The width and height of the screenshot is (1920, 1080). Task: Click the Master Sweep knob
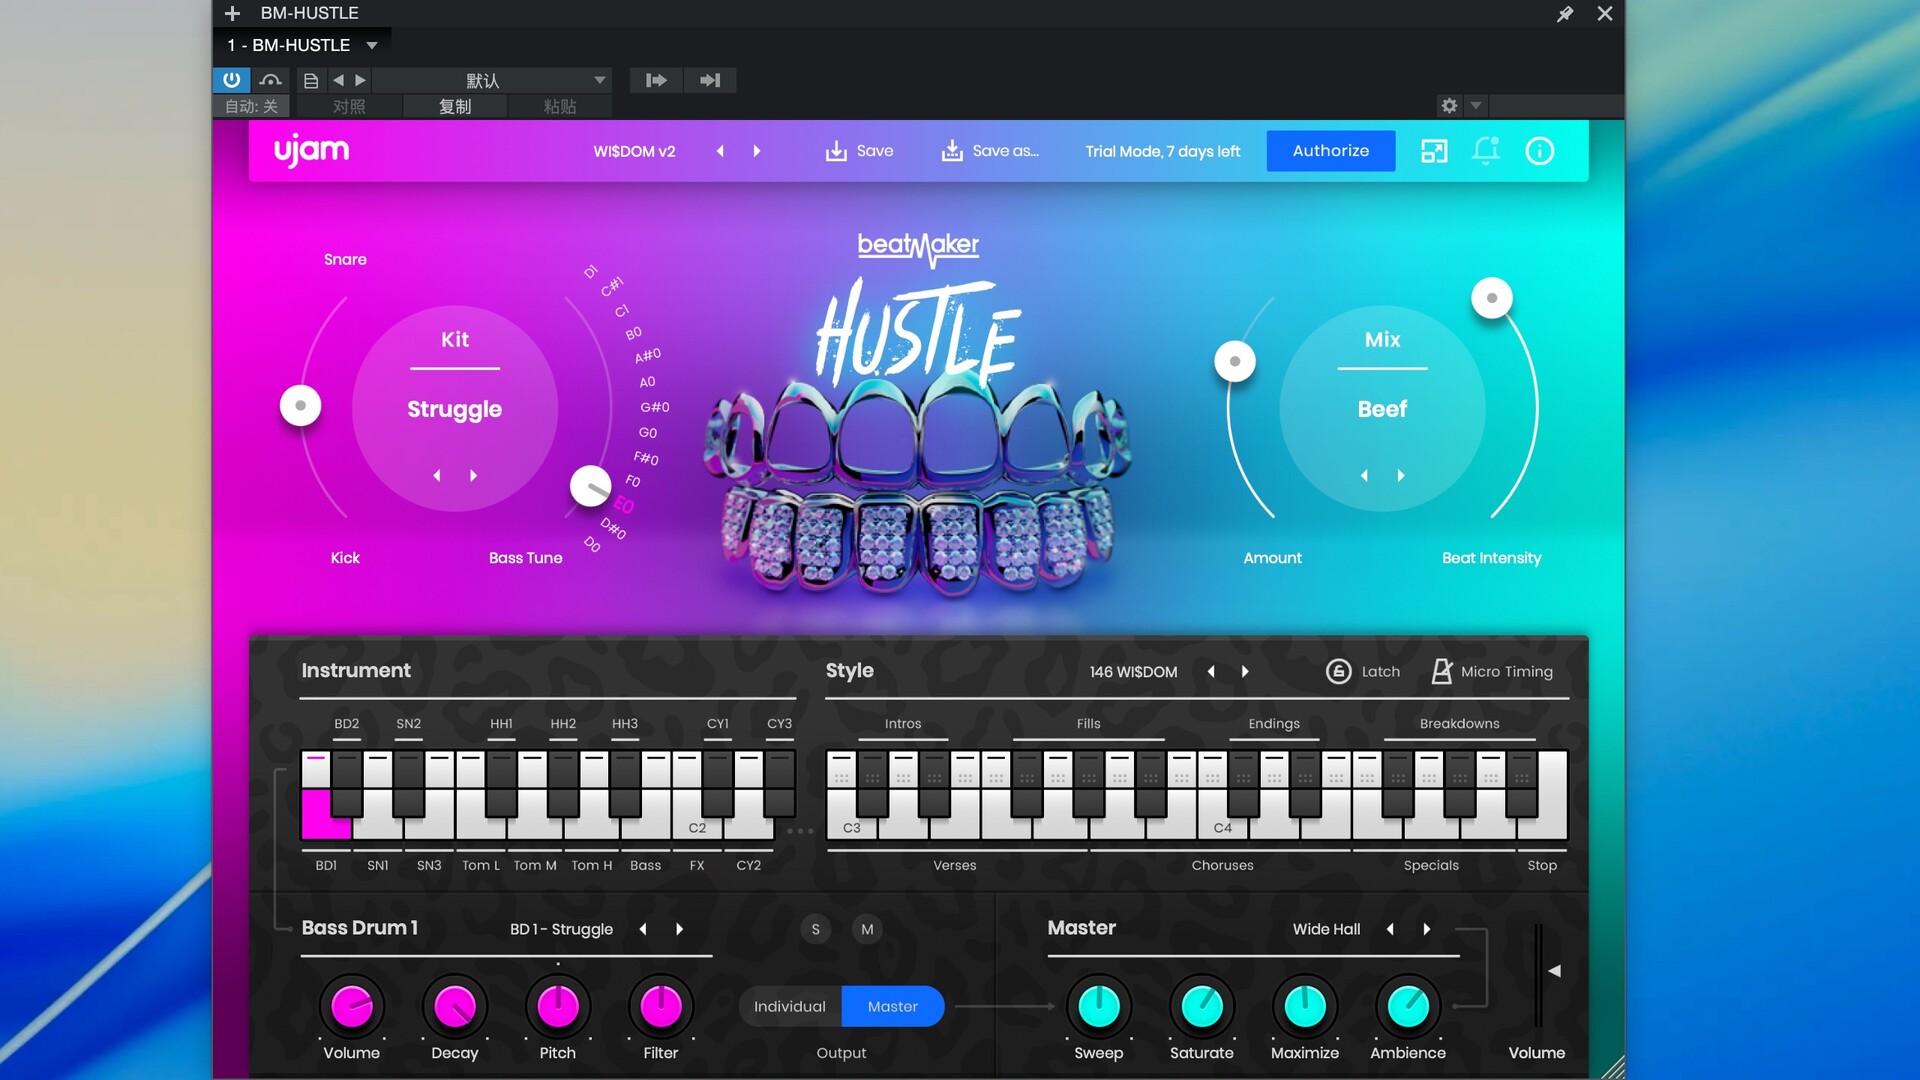click(1099, 1006)
